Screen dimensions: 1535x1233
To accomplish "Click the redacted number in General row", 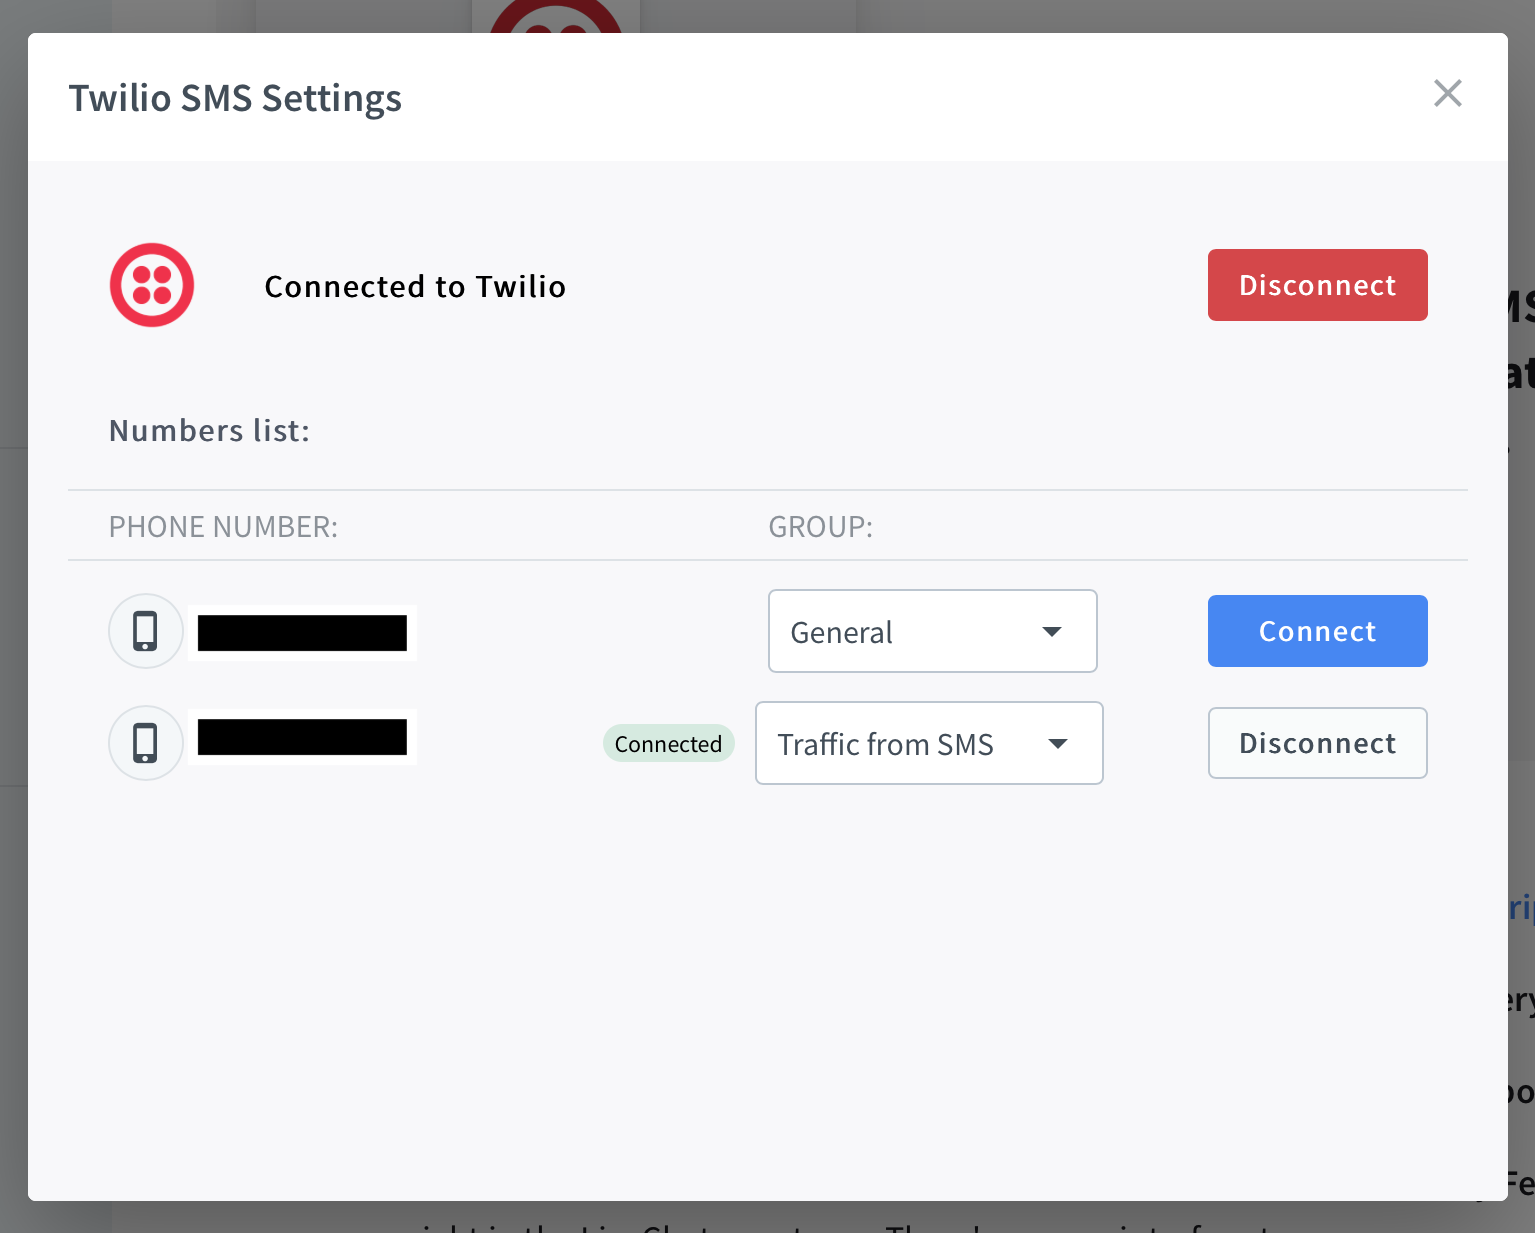I will (x=302, y=633).
